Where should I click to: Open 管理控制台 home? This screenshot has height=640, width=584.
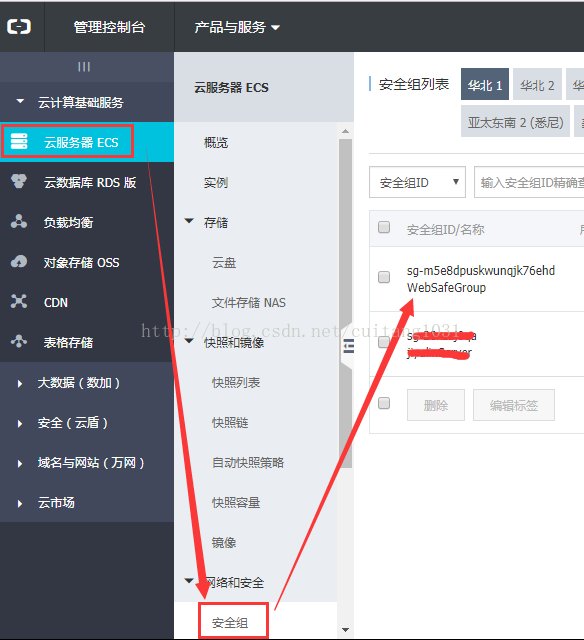[109, 27]
